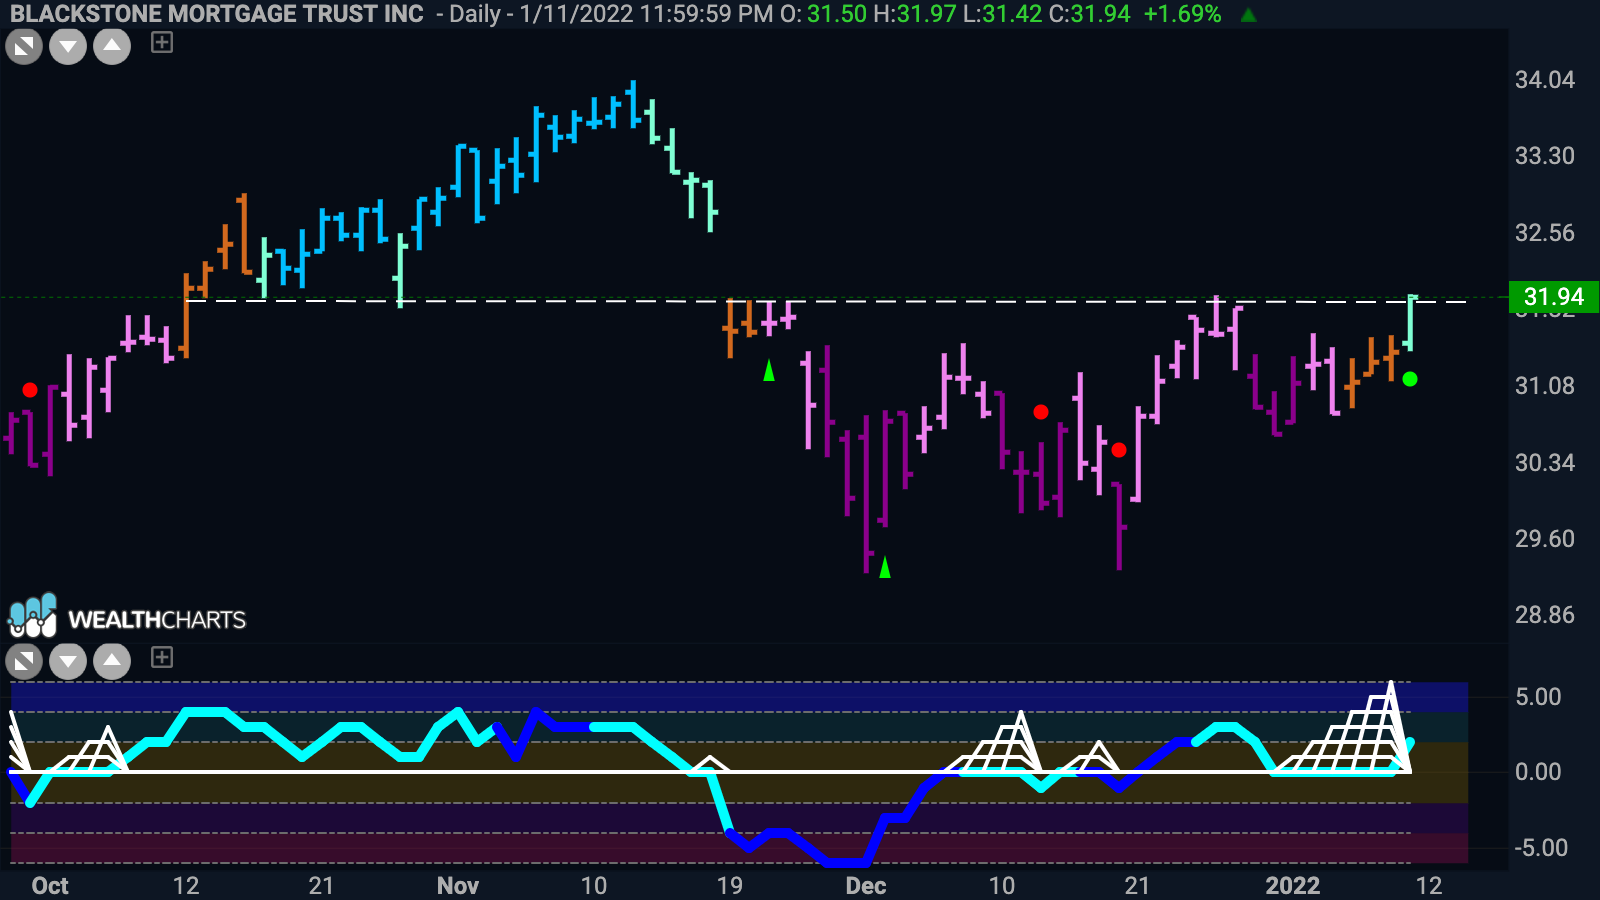This screenshot has width=1600, height=900.
Task: Click the plus box in price pane
Action: 162,42
